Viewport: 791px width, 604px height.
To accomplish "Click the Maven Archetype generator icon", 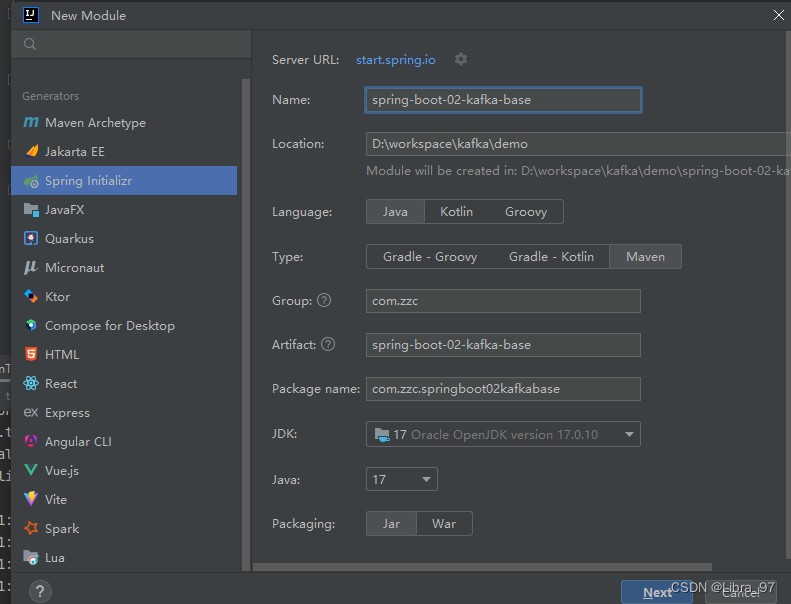I will click(x=31, y=122).
